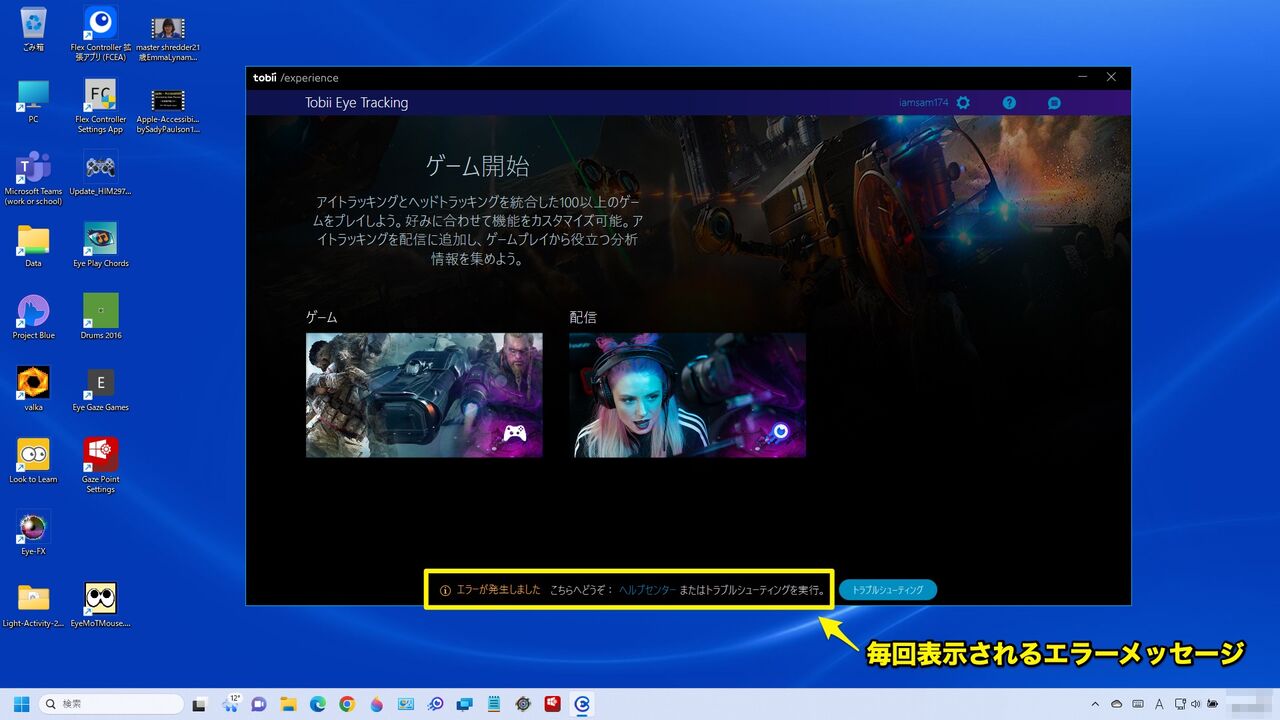1280x720 pixels.
Task: Select the Light-Activity-2 folder icon
Action: [33, 605]
